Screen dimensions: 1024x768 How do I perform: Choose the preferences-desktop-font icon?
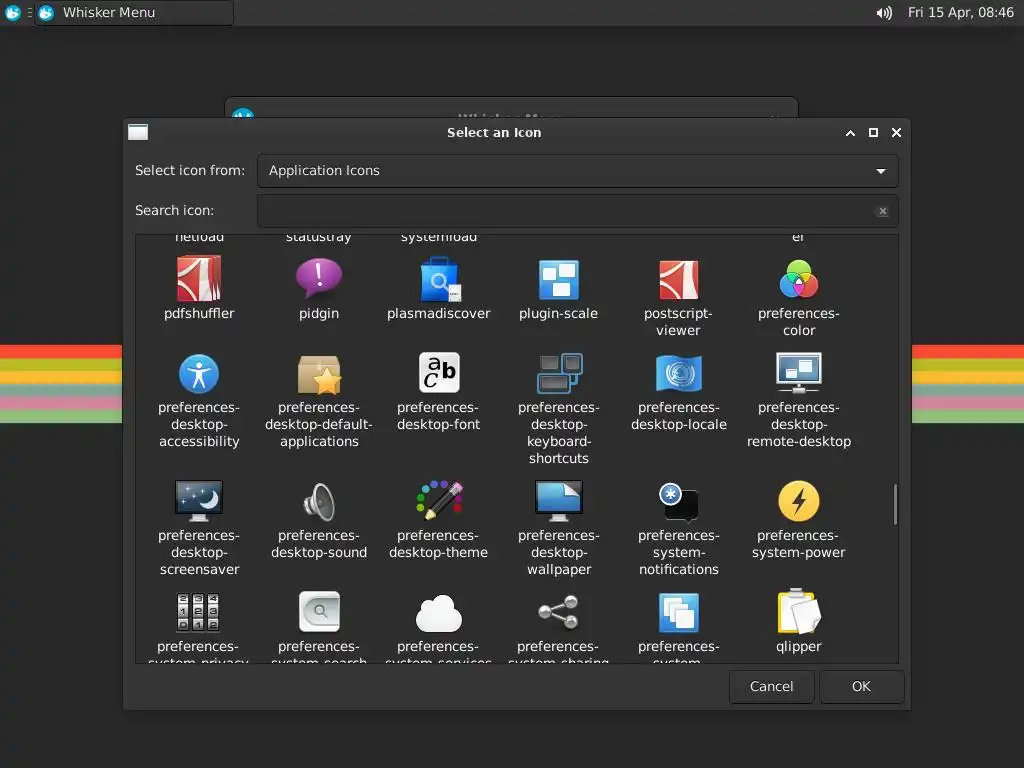(439, 372)
